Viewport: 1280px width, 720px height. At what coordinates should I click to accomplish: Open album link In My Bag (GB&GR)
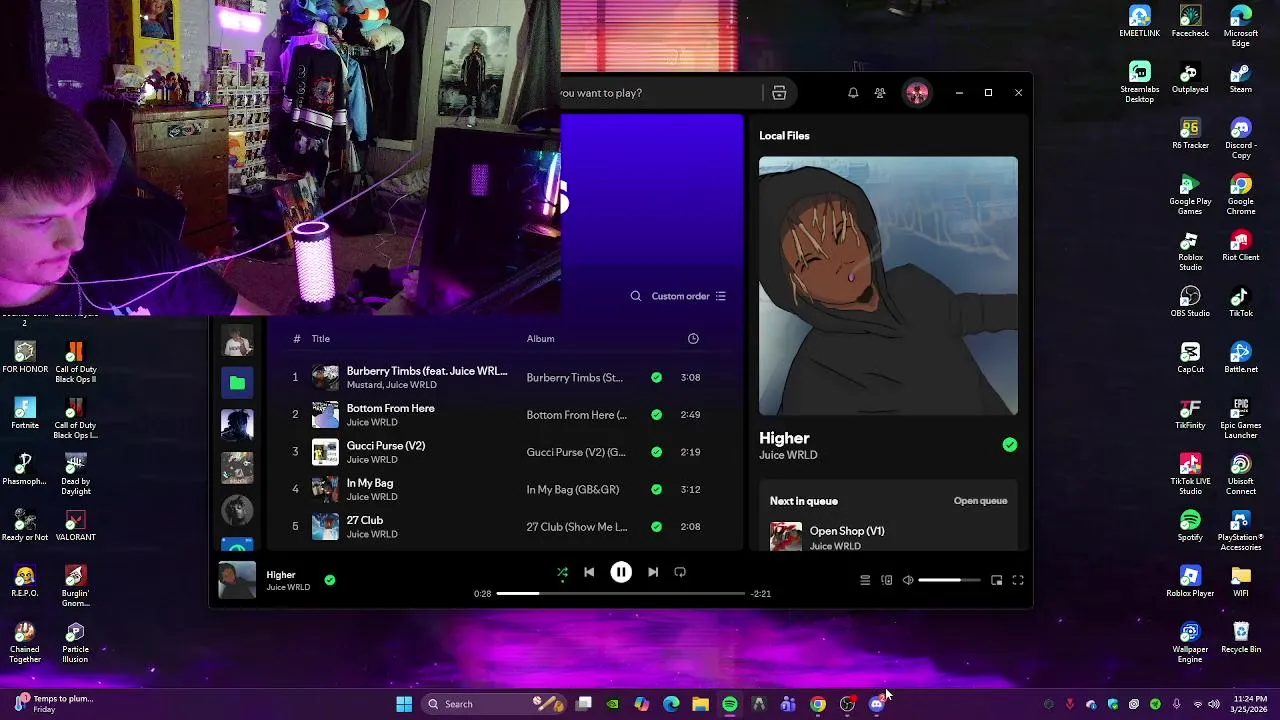pyautogui.click(x=573, y=489)
